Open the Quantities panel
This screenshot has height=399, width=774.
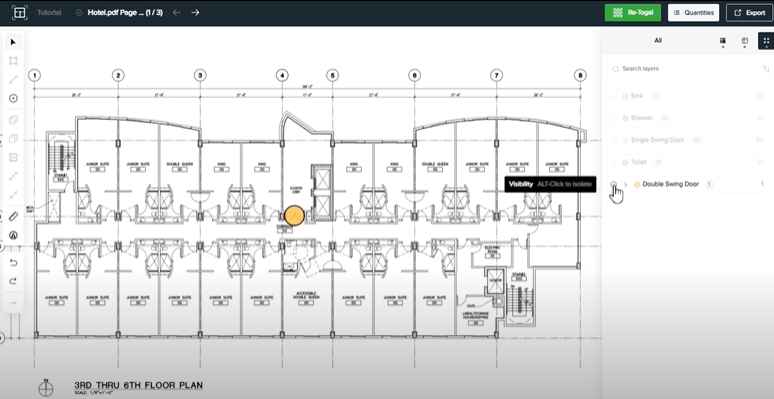pyautogui.click(x=694, y=13)
